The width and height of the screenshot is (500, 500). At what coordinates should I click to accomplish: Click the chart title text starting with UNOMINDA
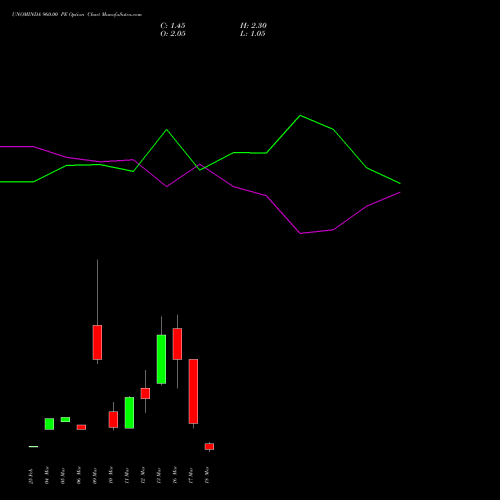pyautogui.click(x=77, y=15)
